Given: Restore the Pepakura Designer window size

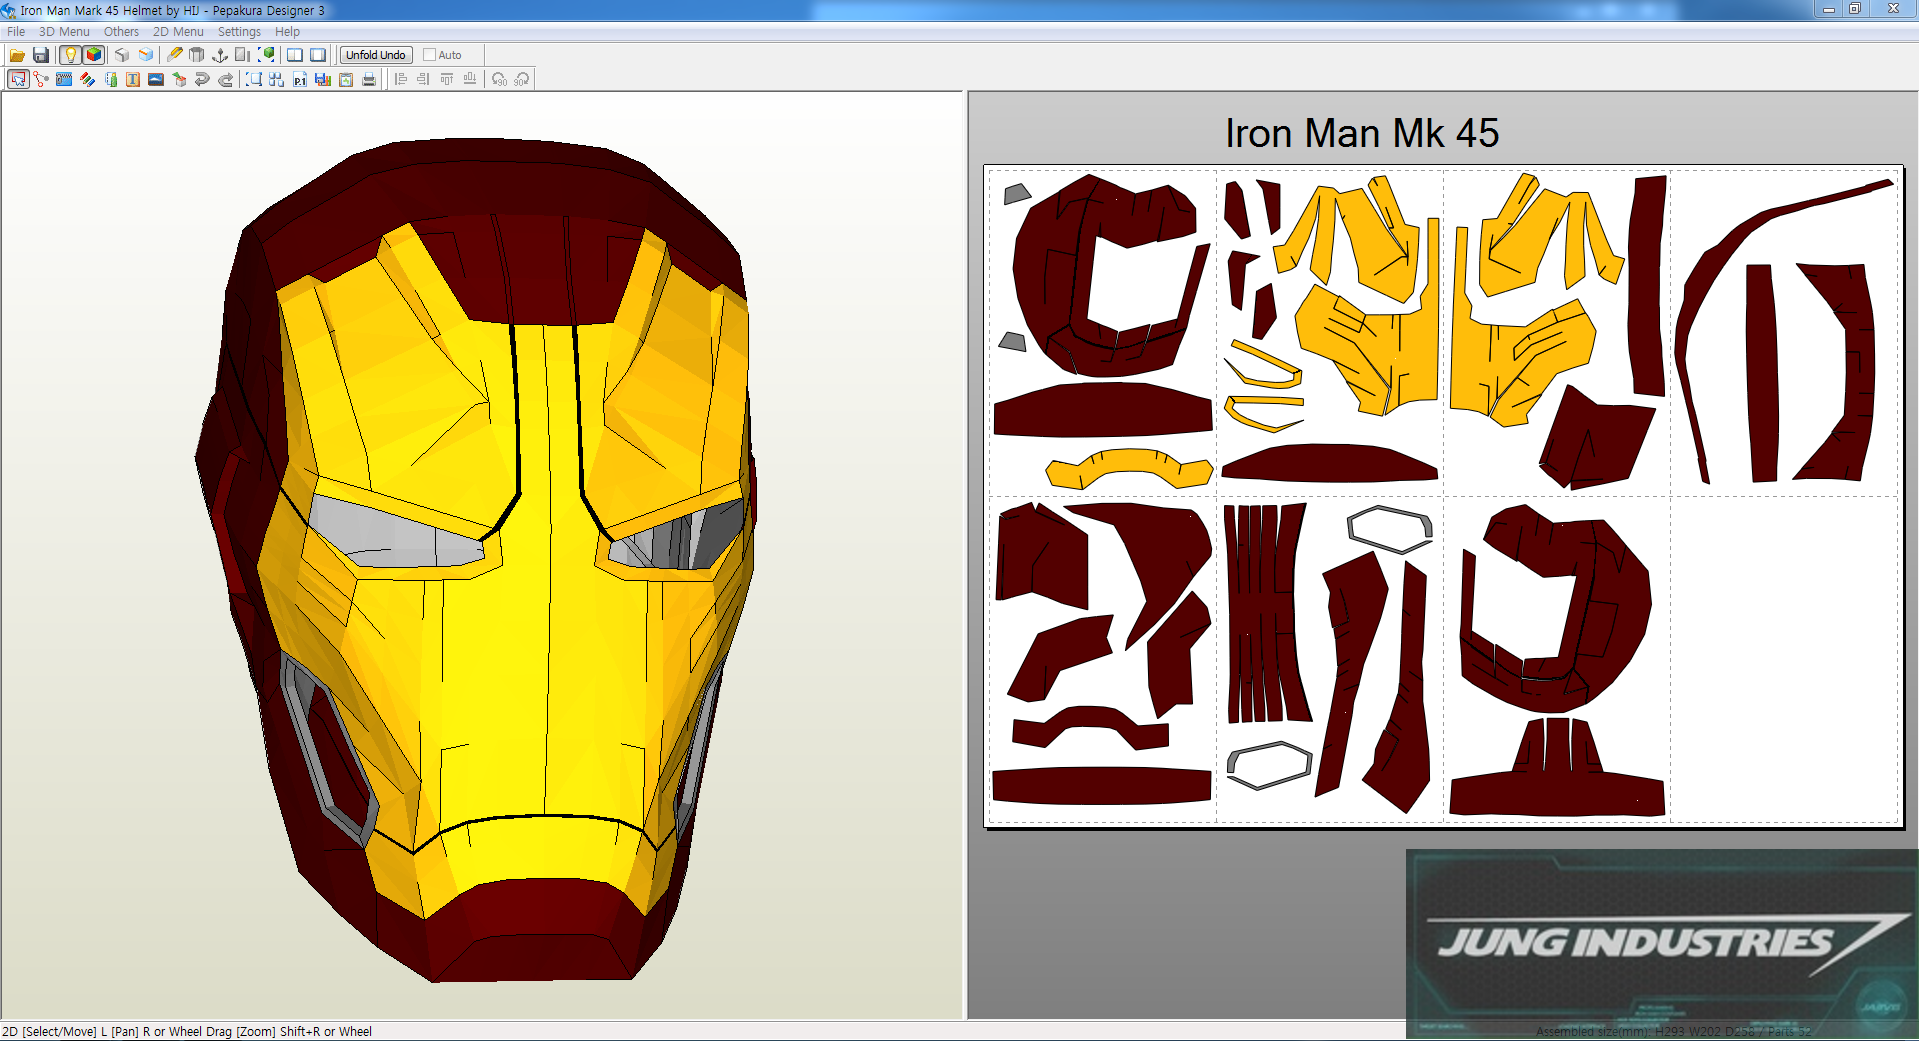Looking at the screenshot, I should [x=1855, y=9].
